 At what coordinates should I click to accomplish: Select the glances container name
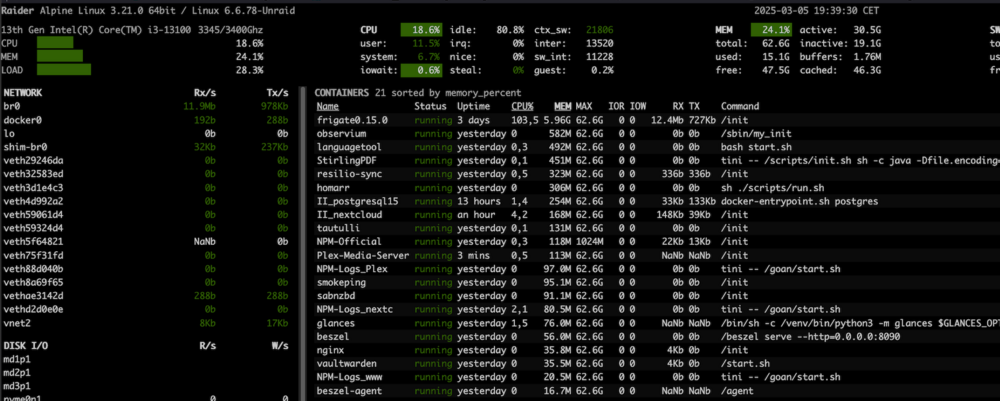pyautogui.click(x=335, y=323)
